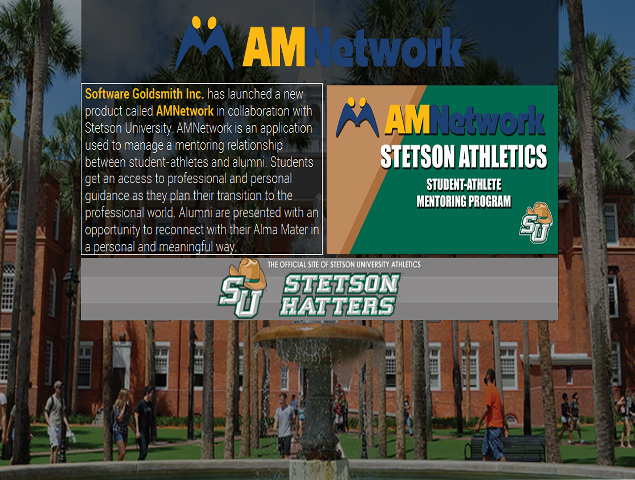Click the people icon inside green banner
Screen dimensions: 635x480
[357, 117]
